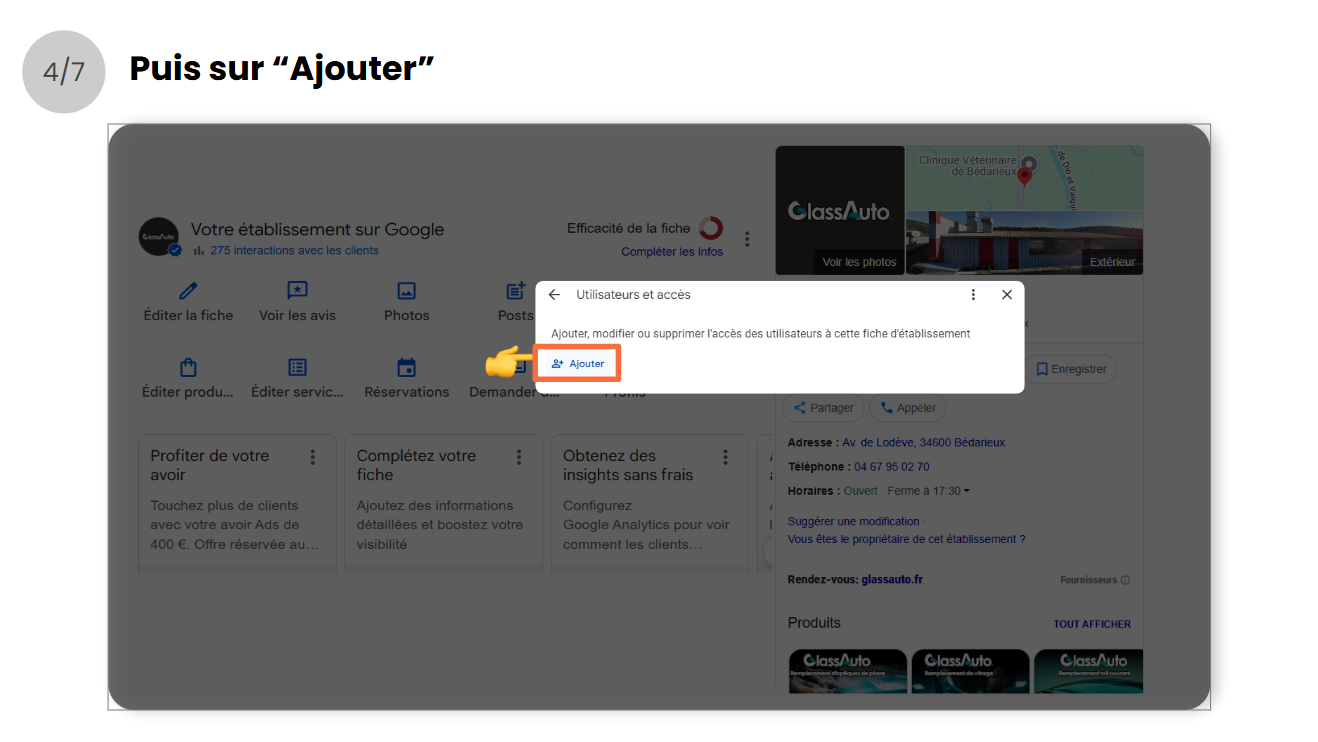Open Éditer produits shopping bag icon

click(x=188, y=368)
